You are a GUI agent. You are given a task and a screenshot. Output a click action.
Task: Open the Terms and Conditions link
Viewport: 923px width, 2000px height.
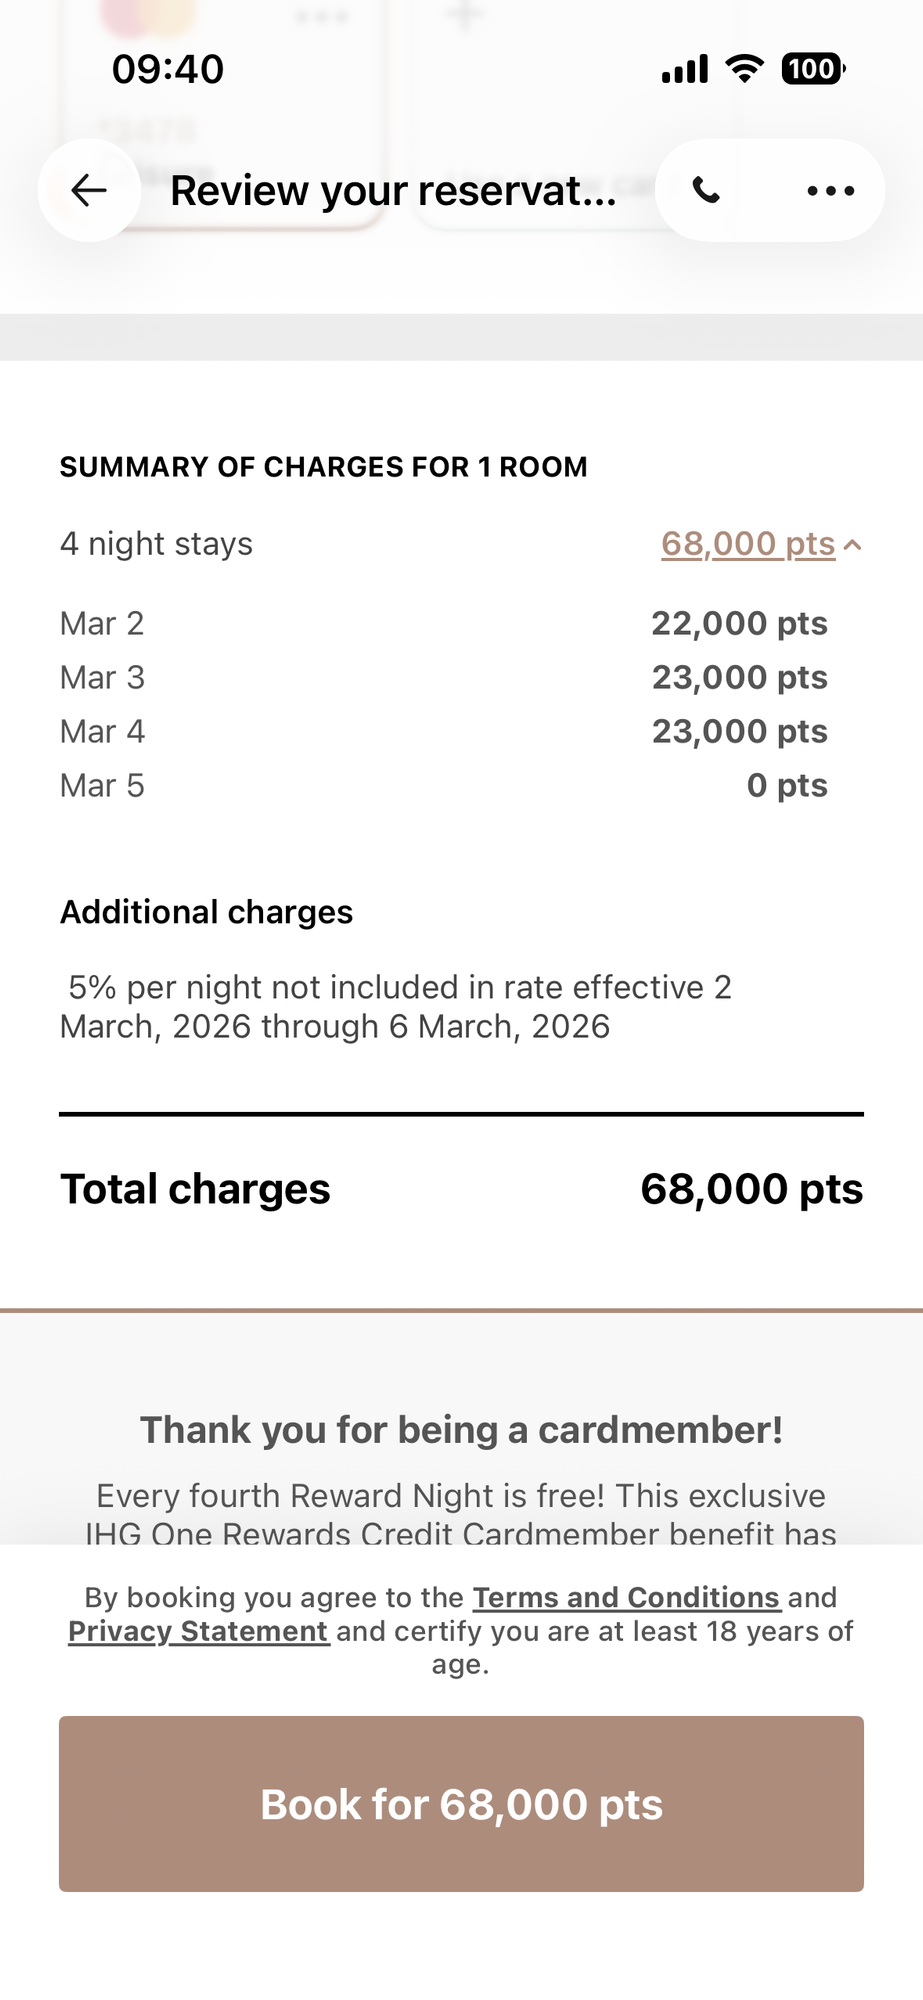coord(626,1597)
